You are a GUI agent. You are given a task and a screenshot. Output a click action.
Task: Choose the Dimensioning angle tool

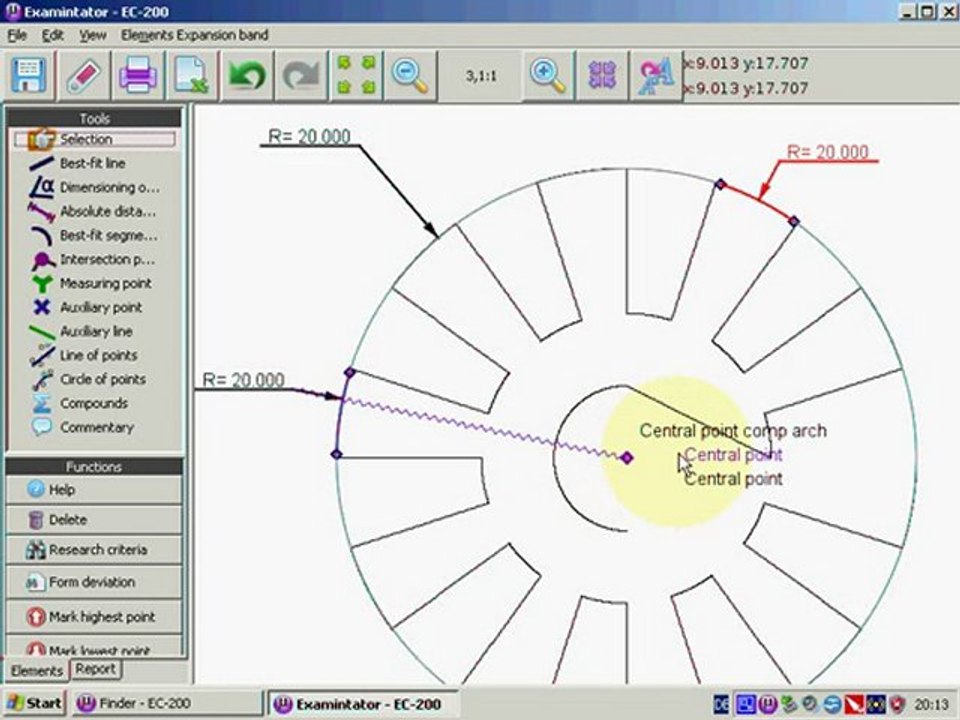(x=95, y=187)
